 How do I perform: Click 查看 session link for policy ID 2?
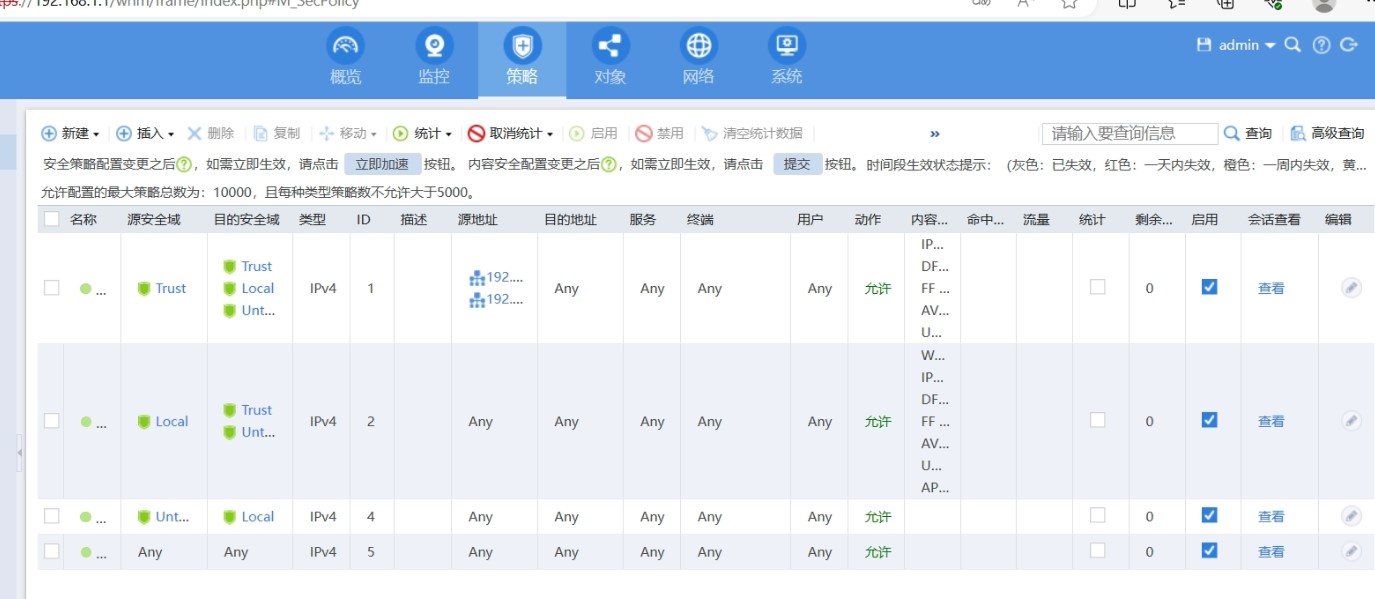click(x=1271, y=421)
